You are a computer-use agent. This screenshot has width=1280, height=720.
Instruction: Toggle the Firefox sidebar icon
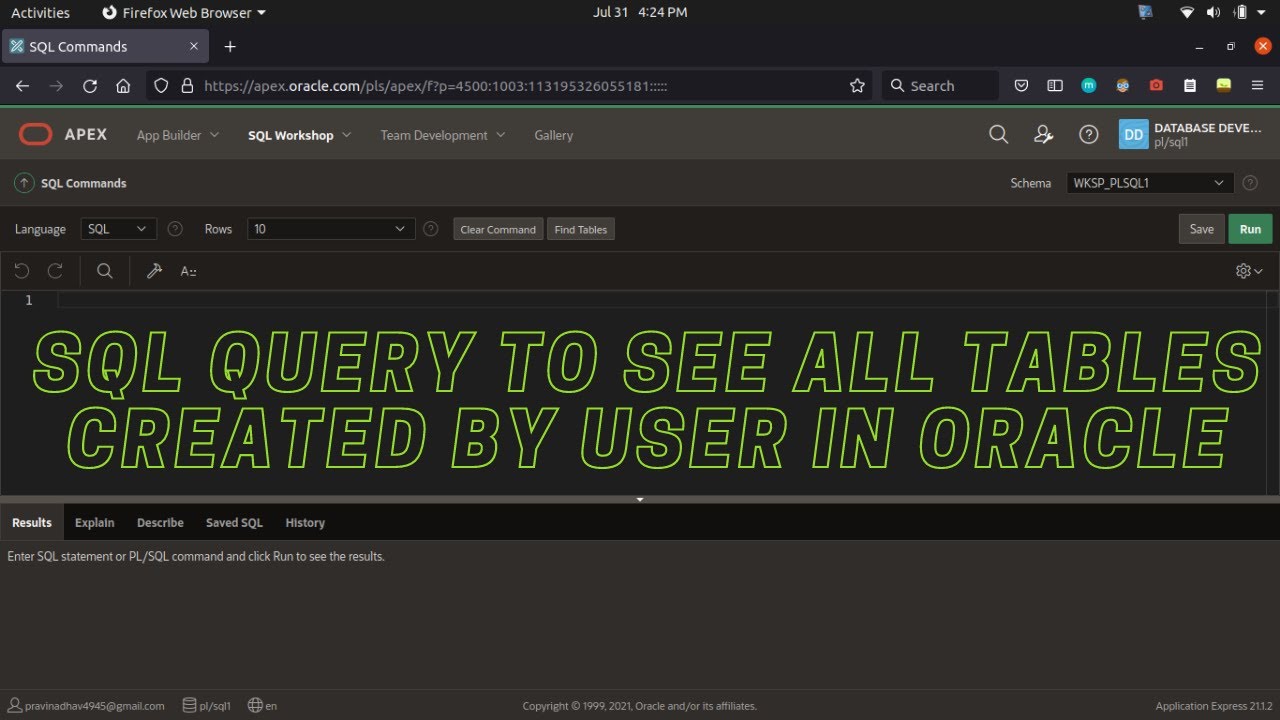click(x=1055, y=86)
